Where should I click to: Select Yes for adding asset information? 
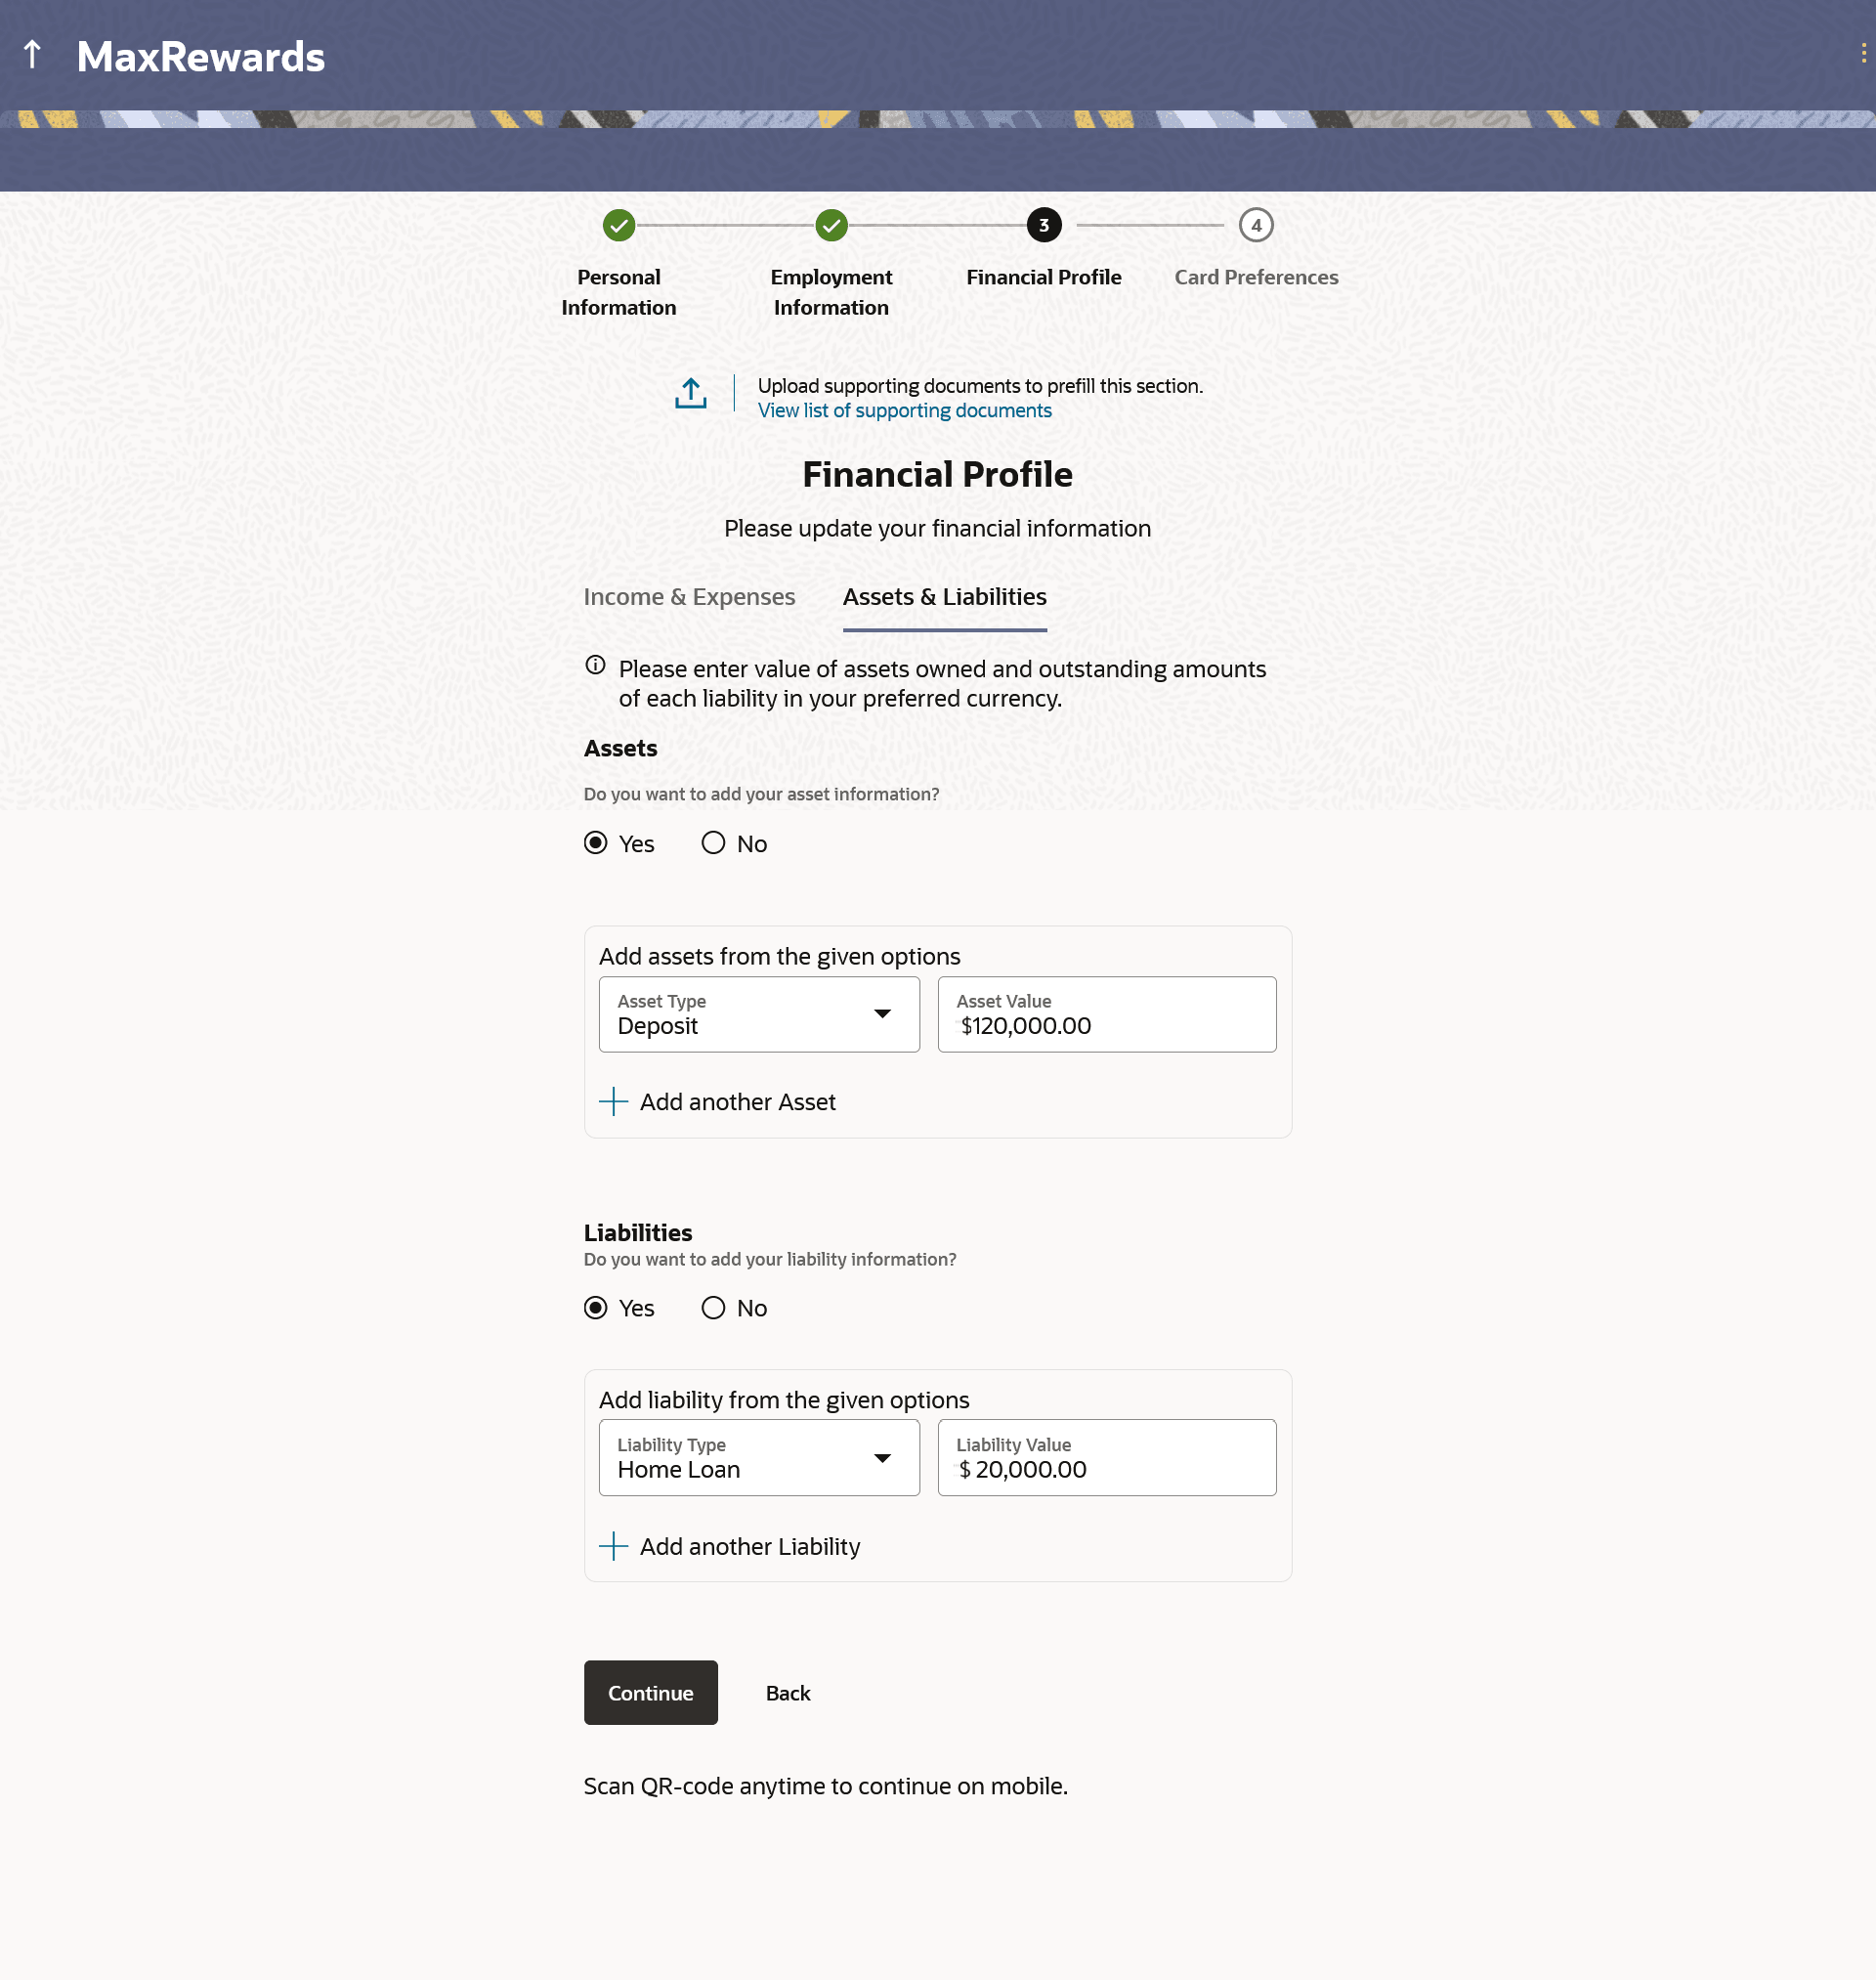[x=595, y=843]
